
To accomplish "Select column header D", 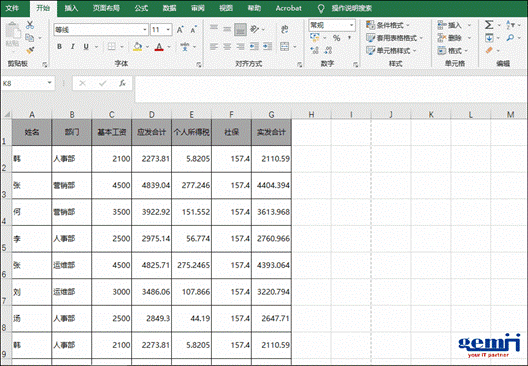I will pos(152,114).
